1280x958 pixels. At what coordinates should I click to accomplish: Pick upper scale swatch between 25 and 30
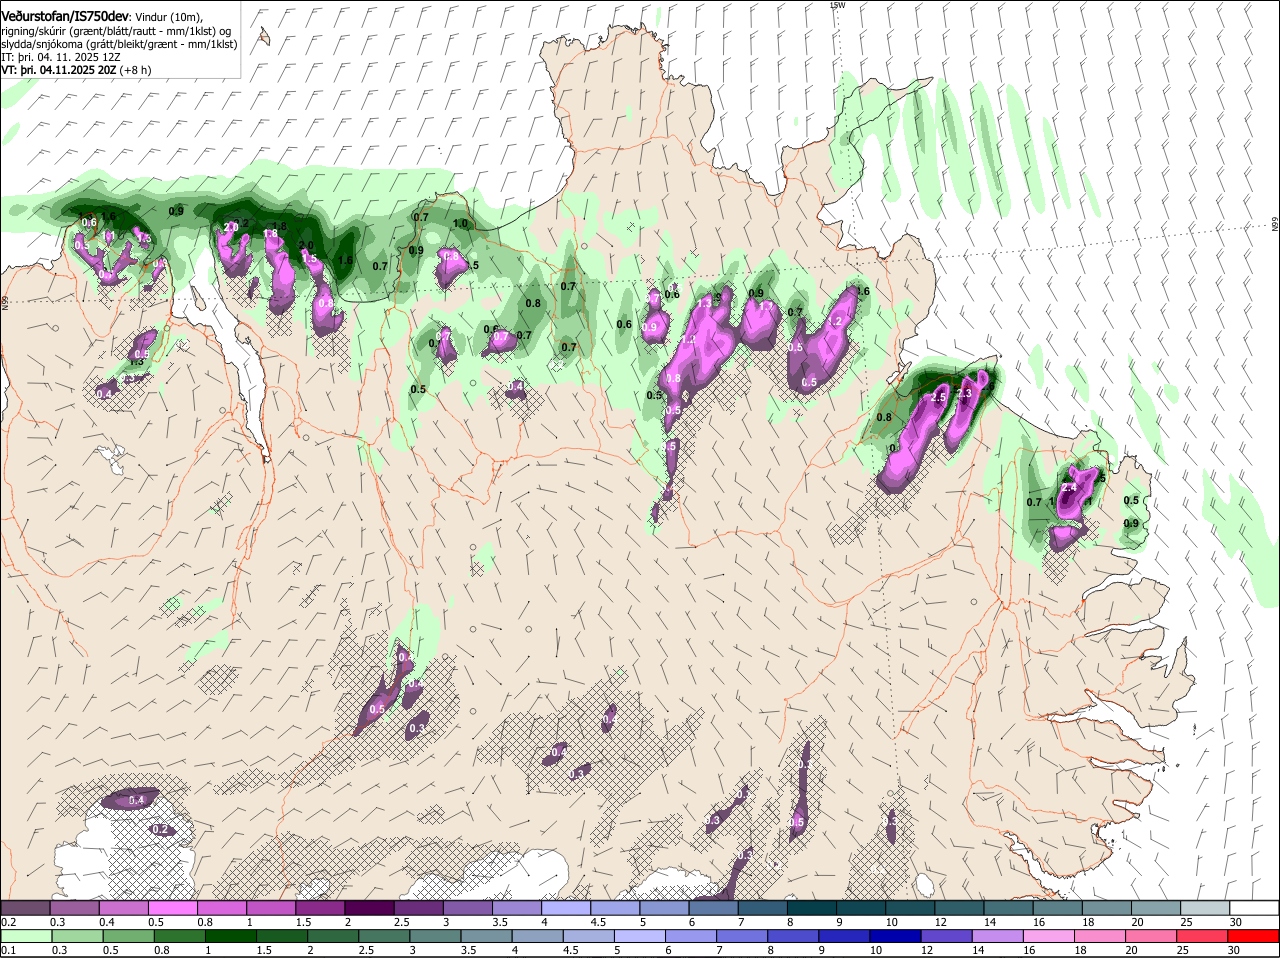click(1205, 907)
